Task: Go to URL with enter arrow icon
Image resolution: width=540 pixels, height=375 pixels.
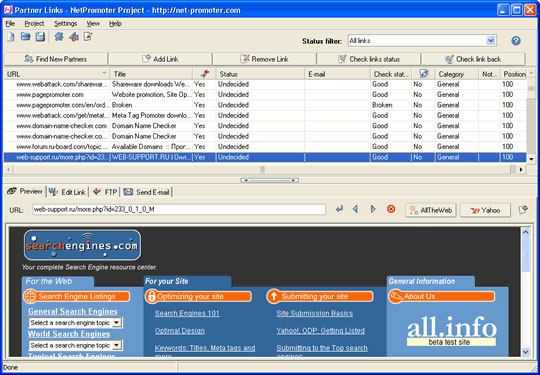Action: (340, 209)
